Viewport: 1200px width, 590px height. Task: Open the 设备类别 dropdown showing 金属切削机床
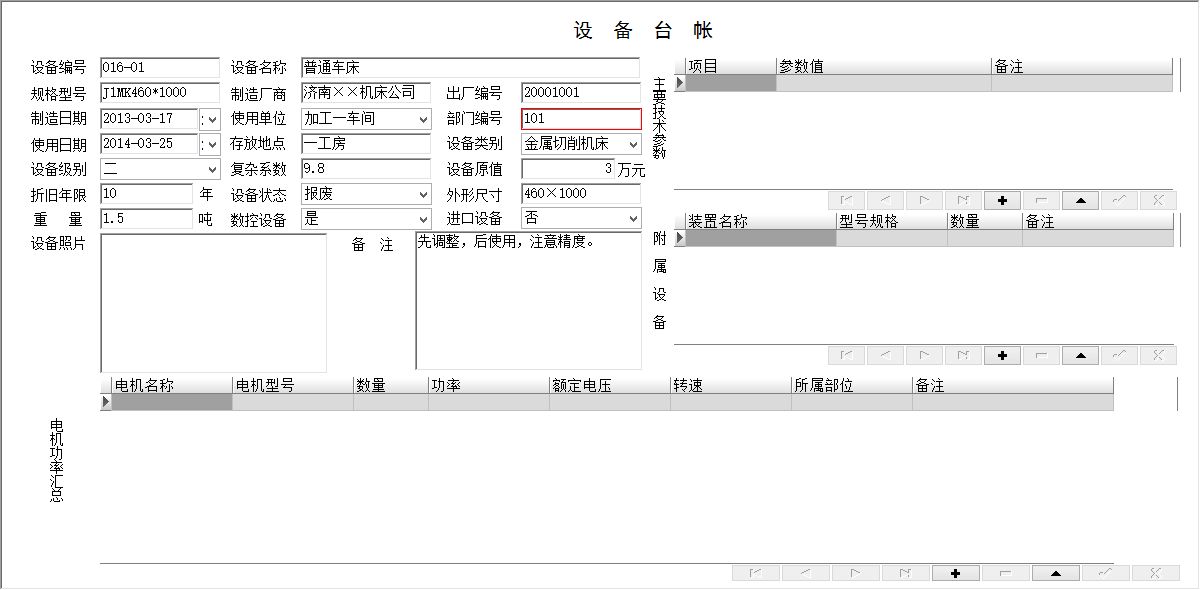point(633,144)
